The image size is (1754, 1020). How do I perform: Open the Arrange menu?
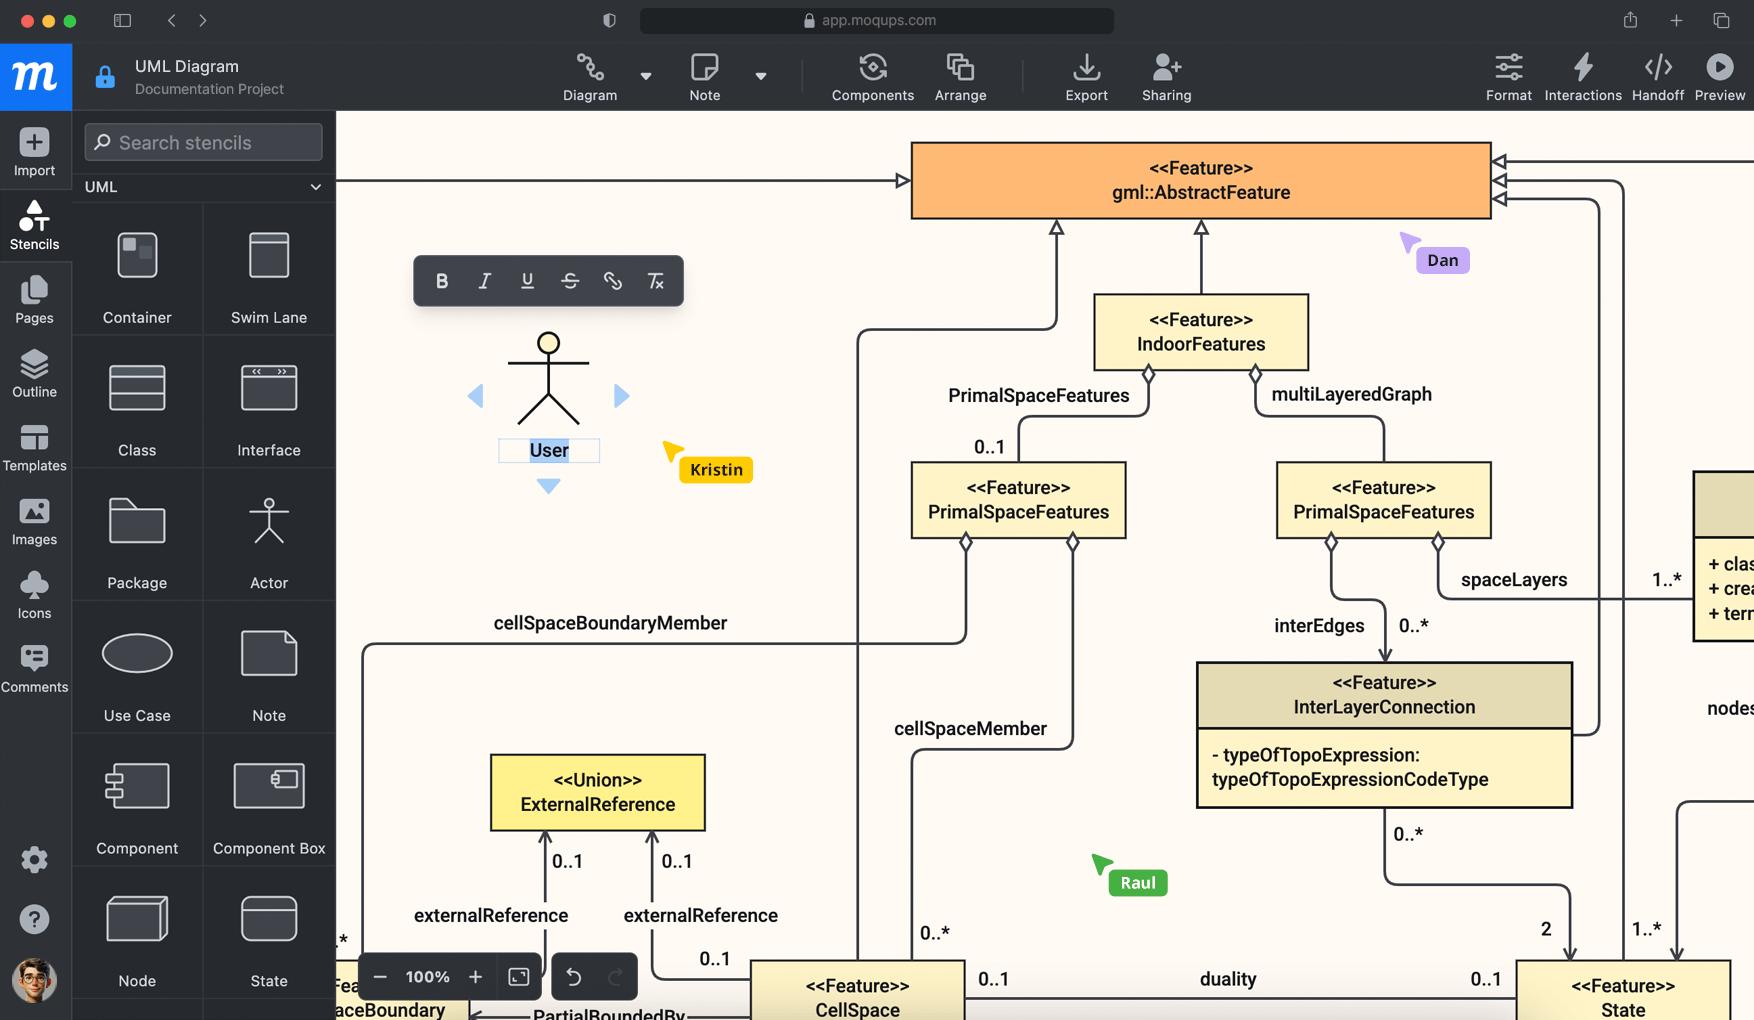(x=960, y=77)
